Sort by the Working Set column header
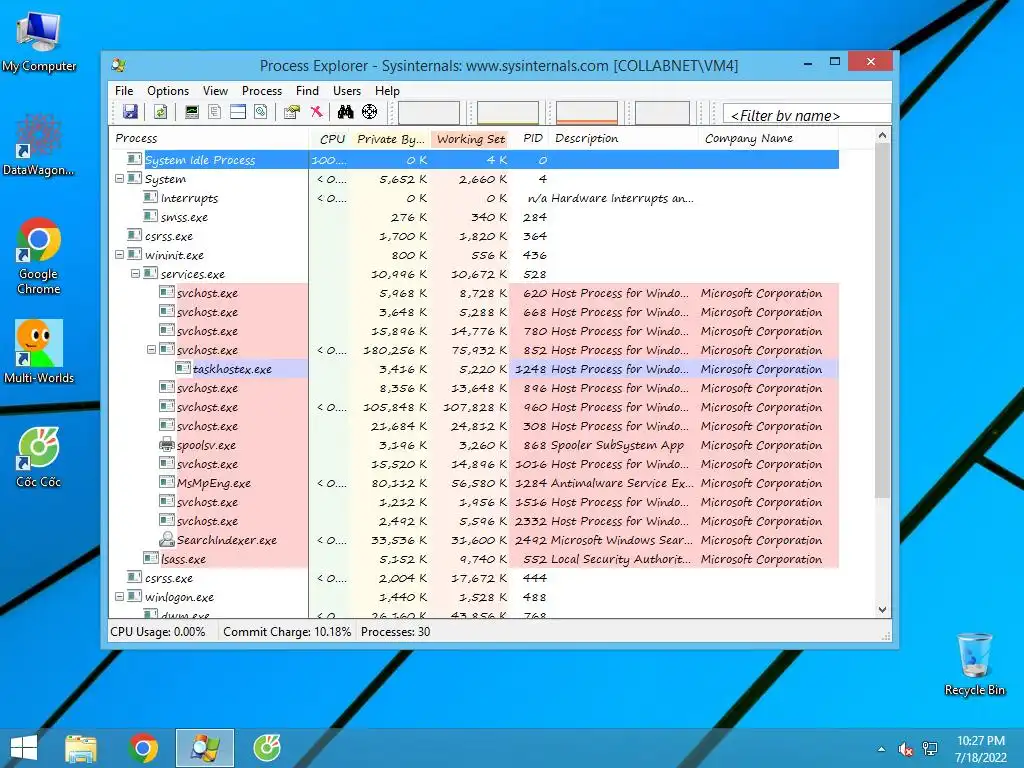Viewport: 1024px width, 768px height. coord(470,138)
